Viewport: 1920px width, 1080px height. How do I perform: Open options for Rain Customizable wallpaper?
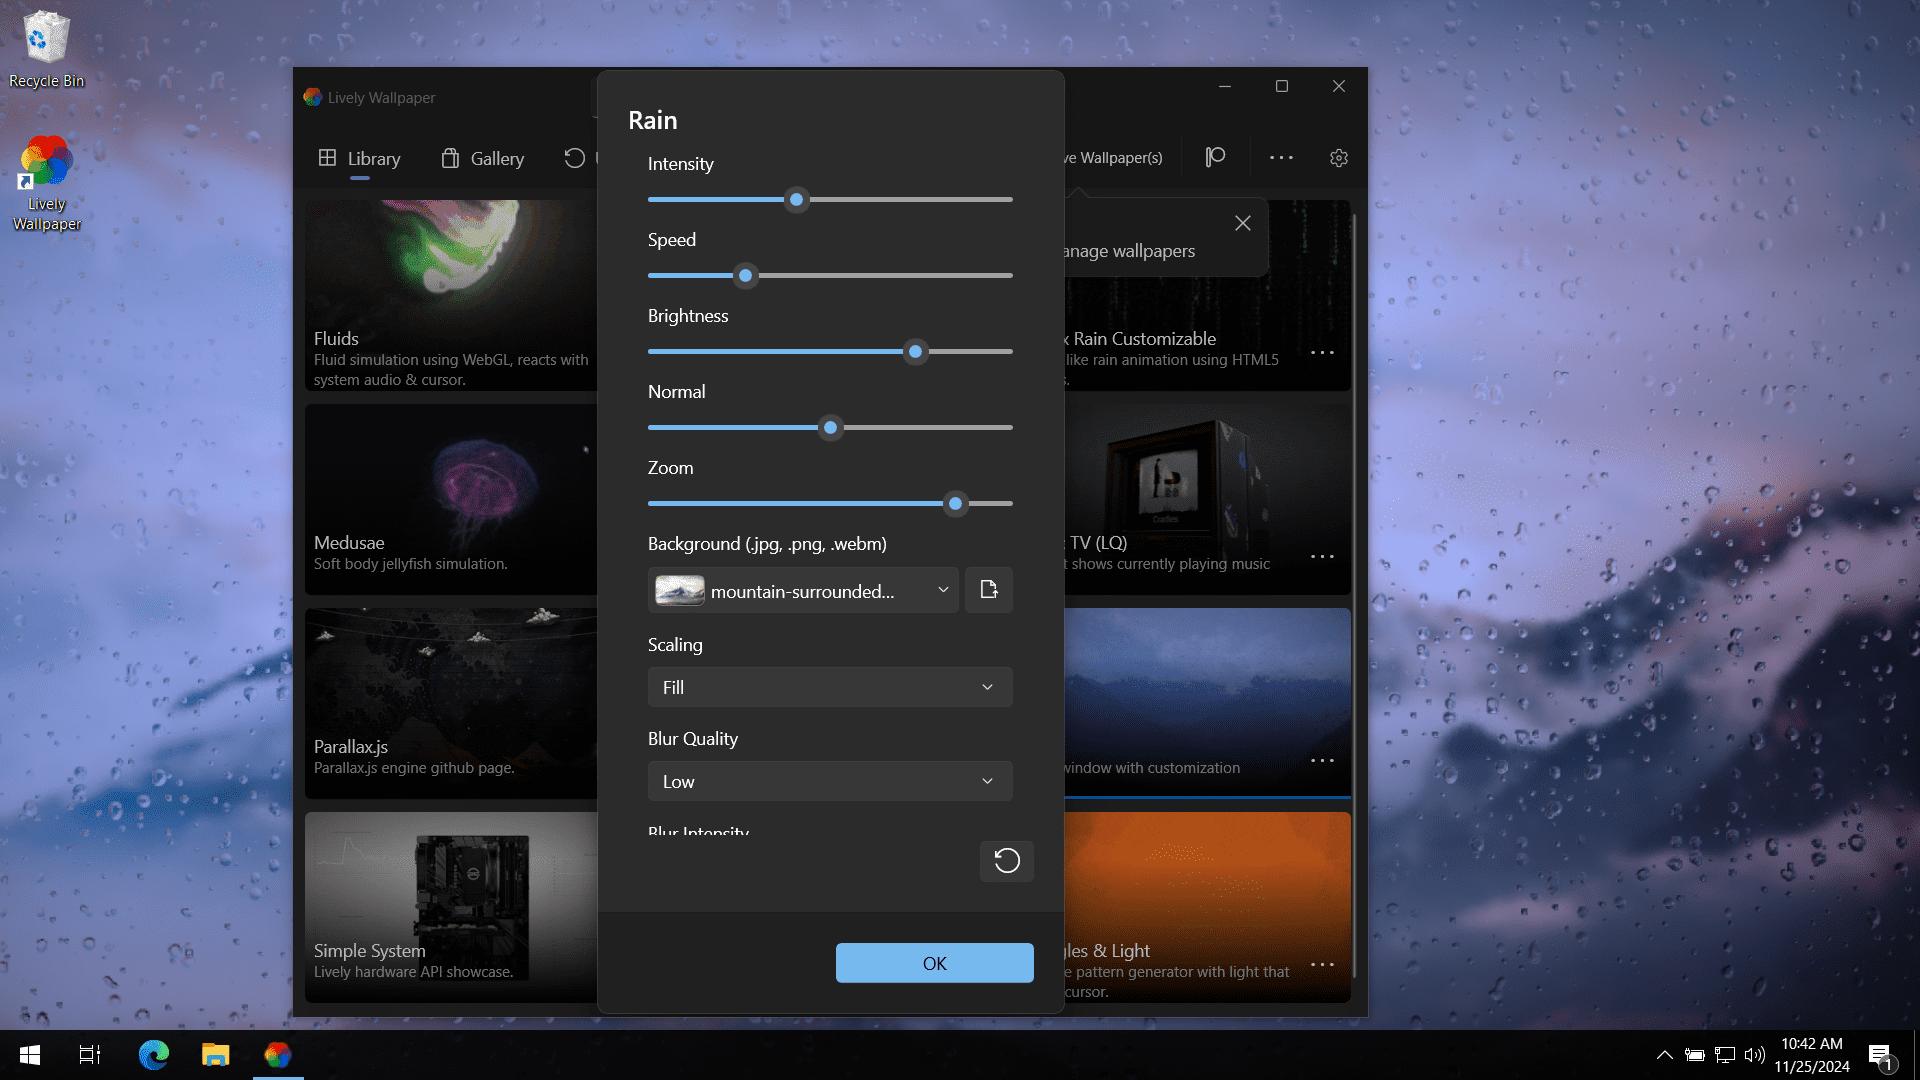1322,353
